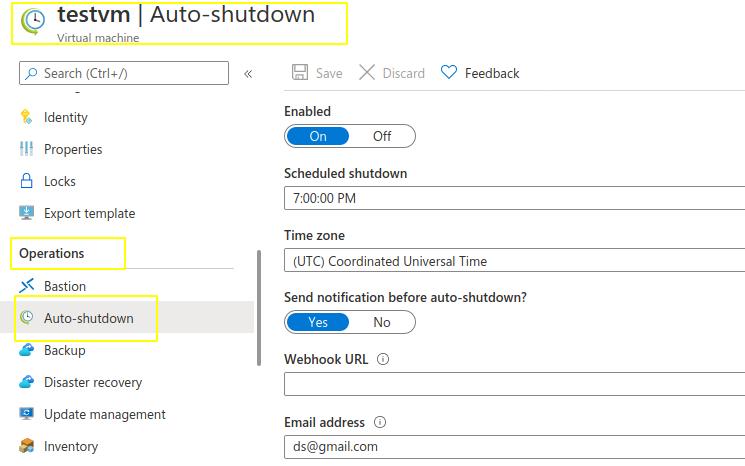Click the Backup cloud icon
Screen dimensions: 745x466
(x=27, y=350)
